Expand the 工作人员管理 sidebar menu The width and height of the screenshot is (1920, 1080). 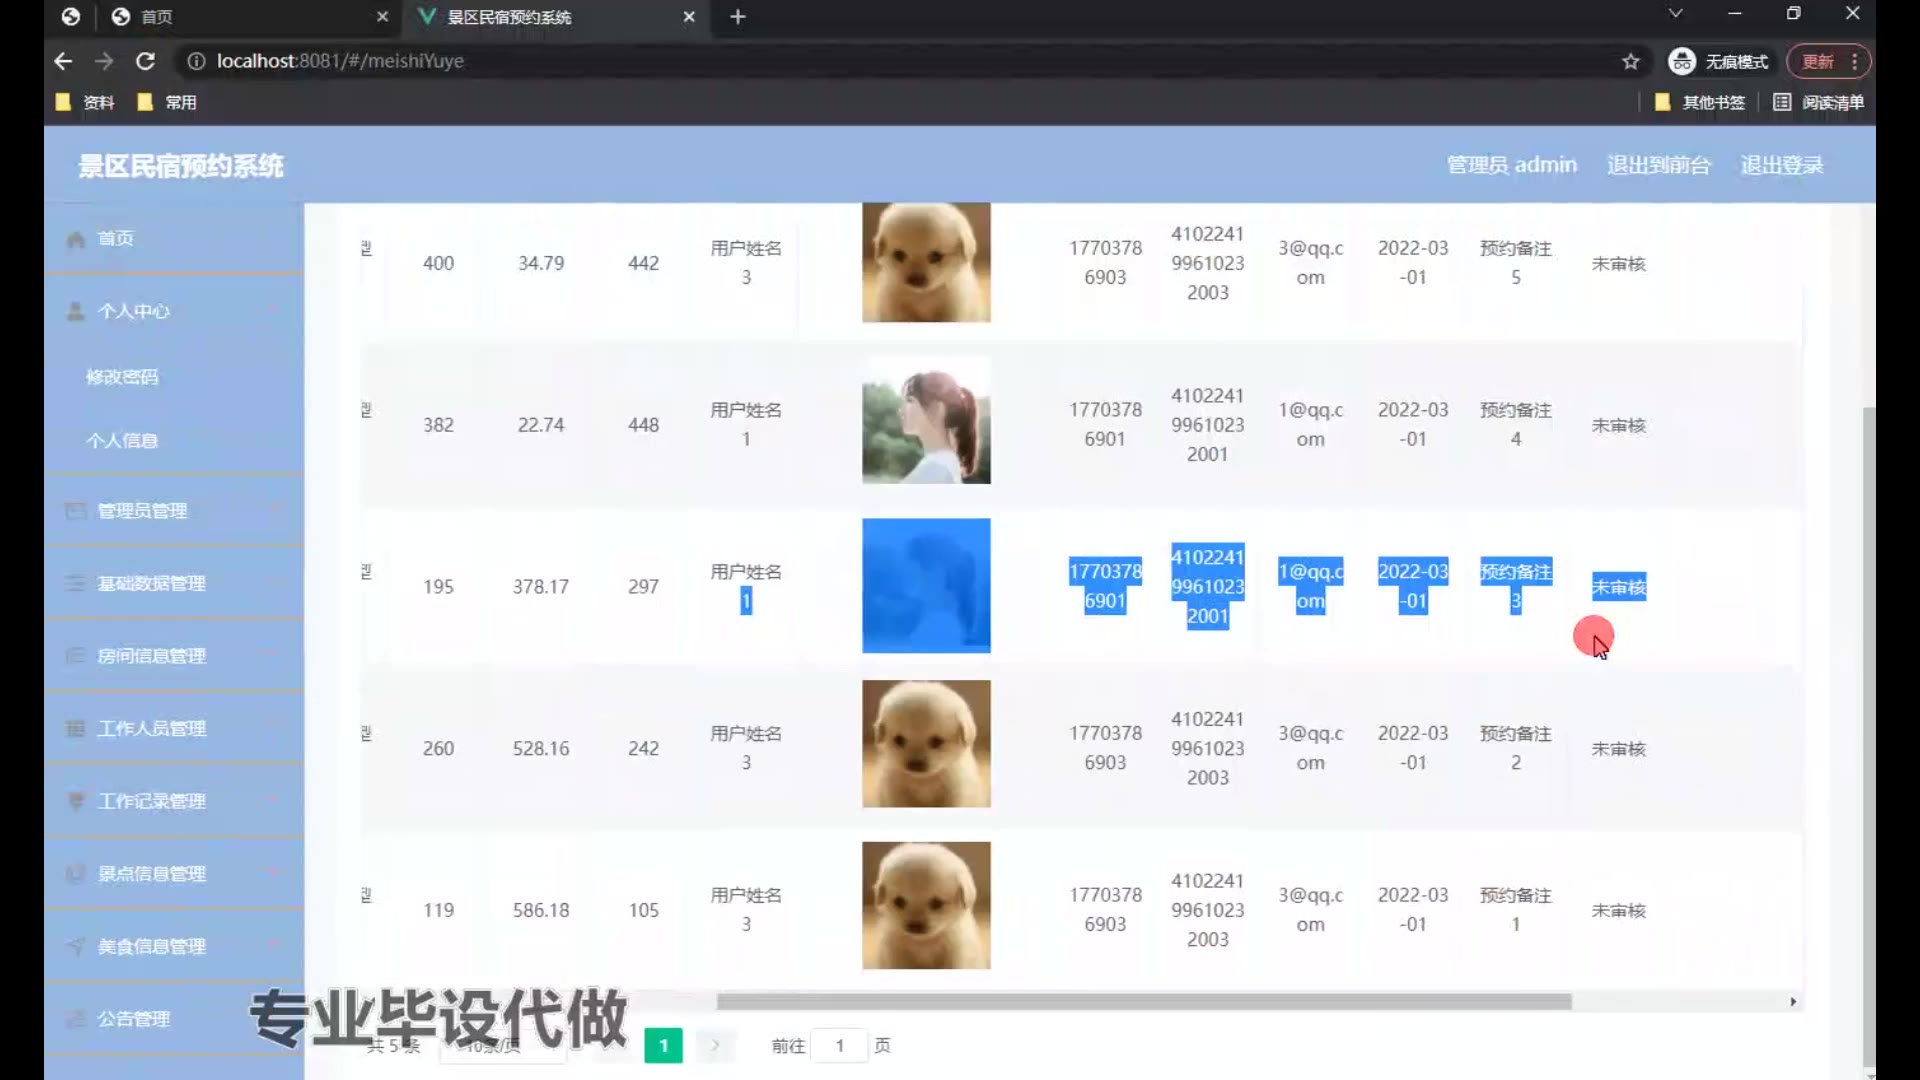pyautogui.click(x=151, y=729)
